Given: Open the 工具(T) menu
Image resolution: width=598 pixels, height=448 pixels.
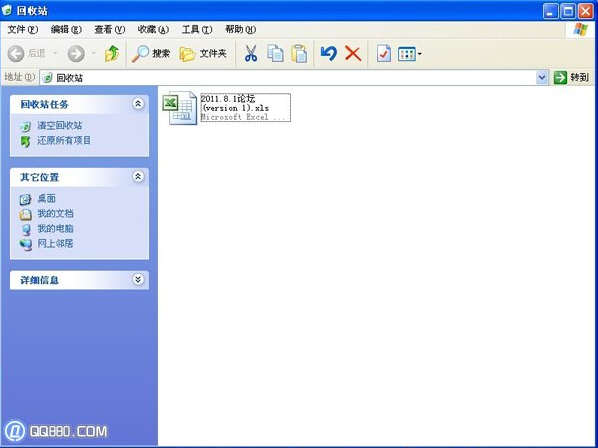Looking at the screenshot, I should pos(197,29).
